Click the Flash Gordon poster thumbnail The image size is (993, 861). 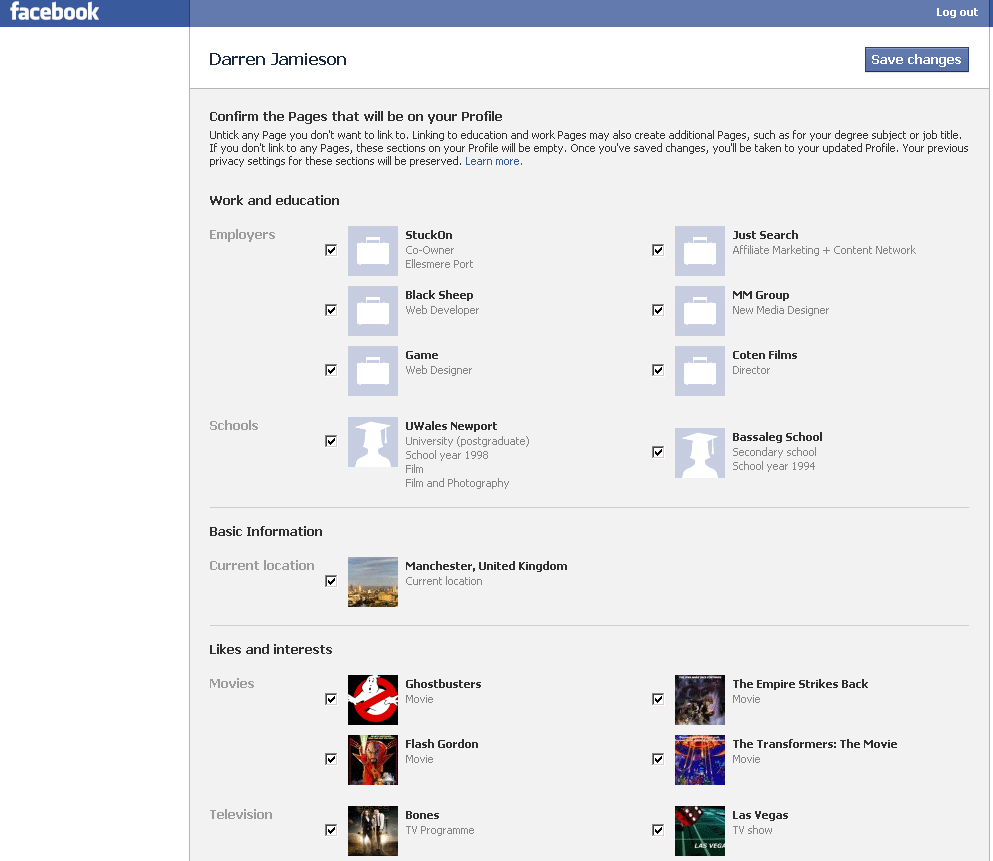373,760
